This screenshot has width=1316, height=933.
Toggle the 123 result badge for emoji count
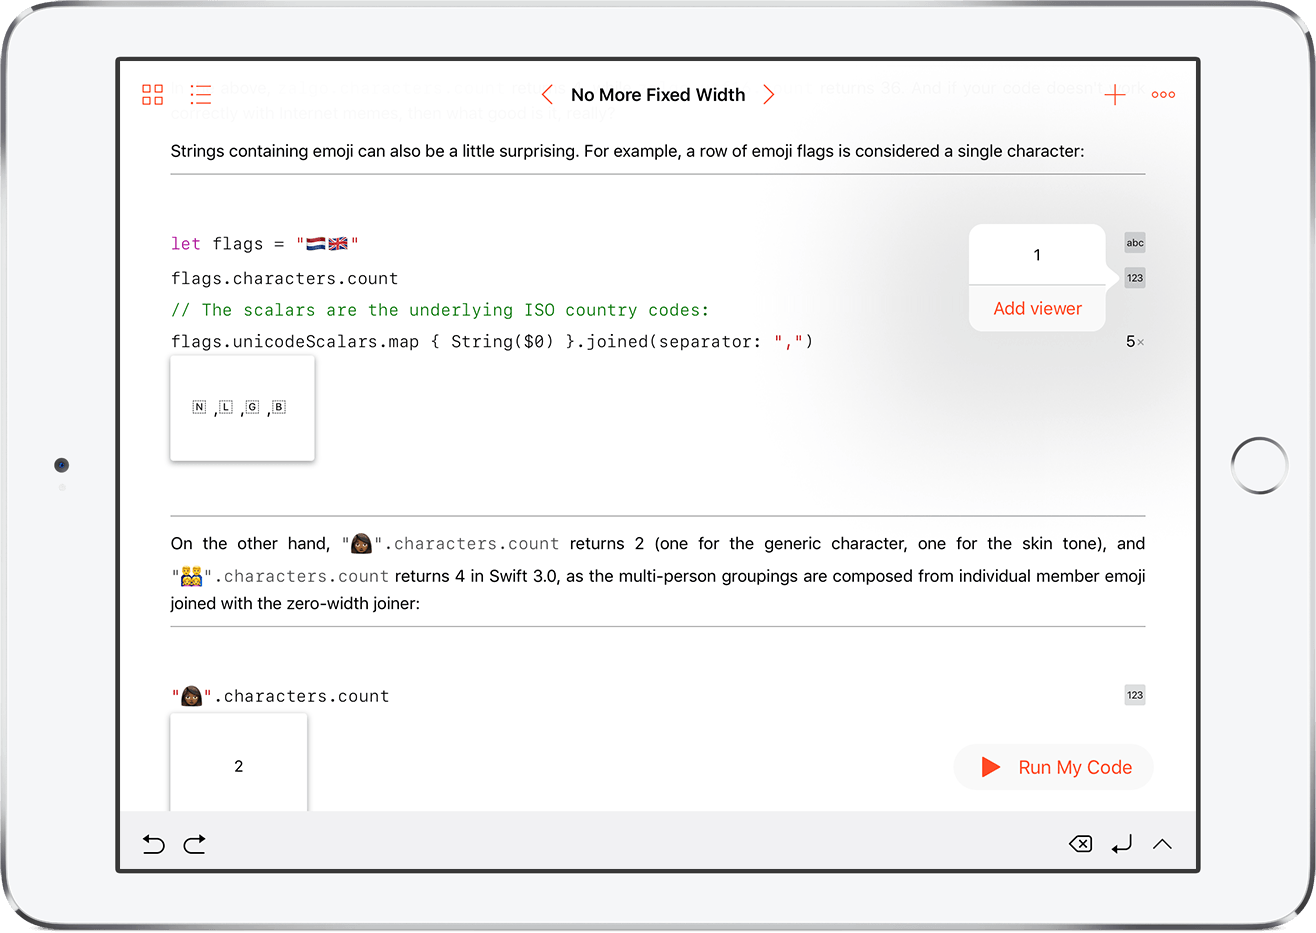(1135, 695)
